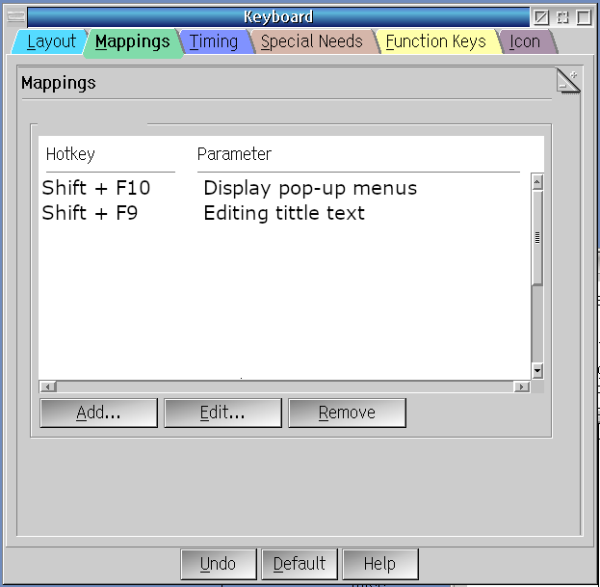
Task: Click the page corner icon beside Mappings heading
Action: pyautogui.click(x=568, y=81)
